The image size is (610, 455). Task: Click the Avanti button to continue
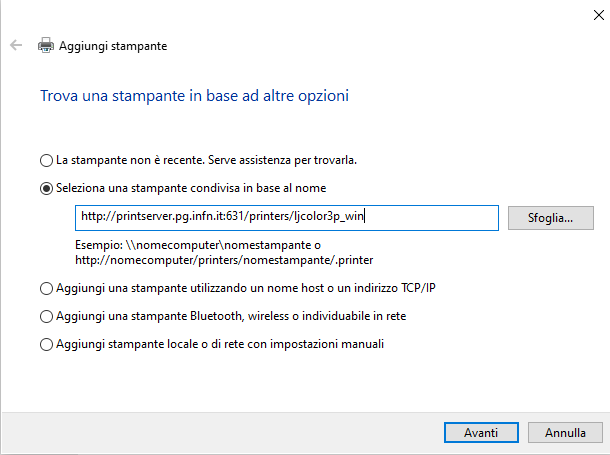pos(481,432)
